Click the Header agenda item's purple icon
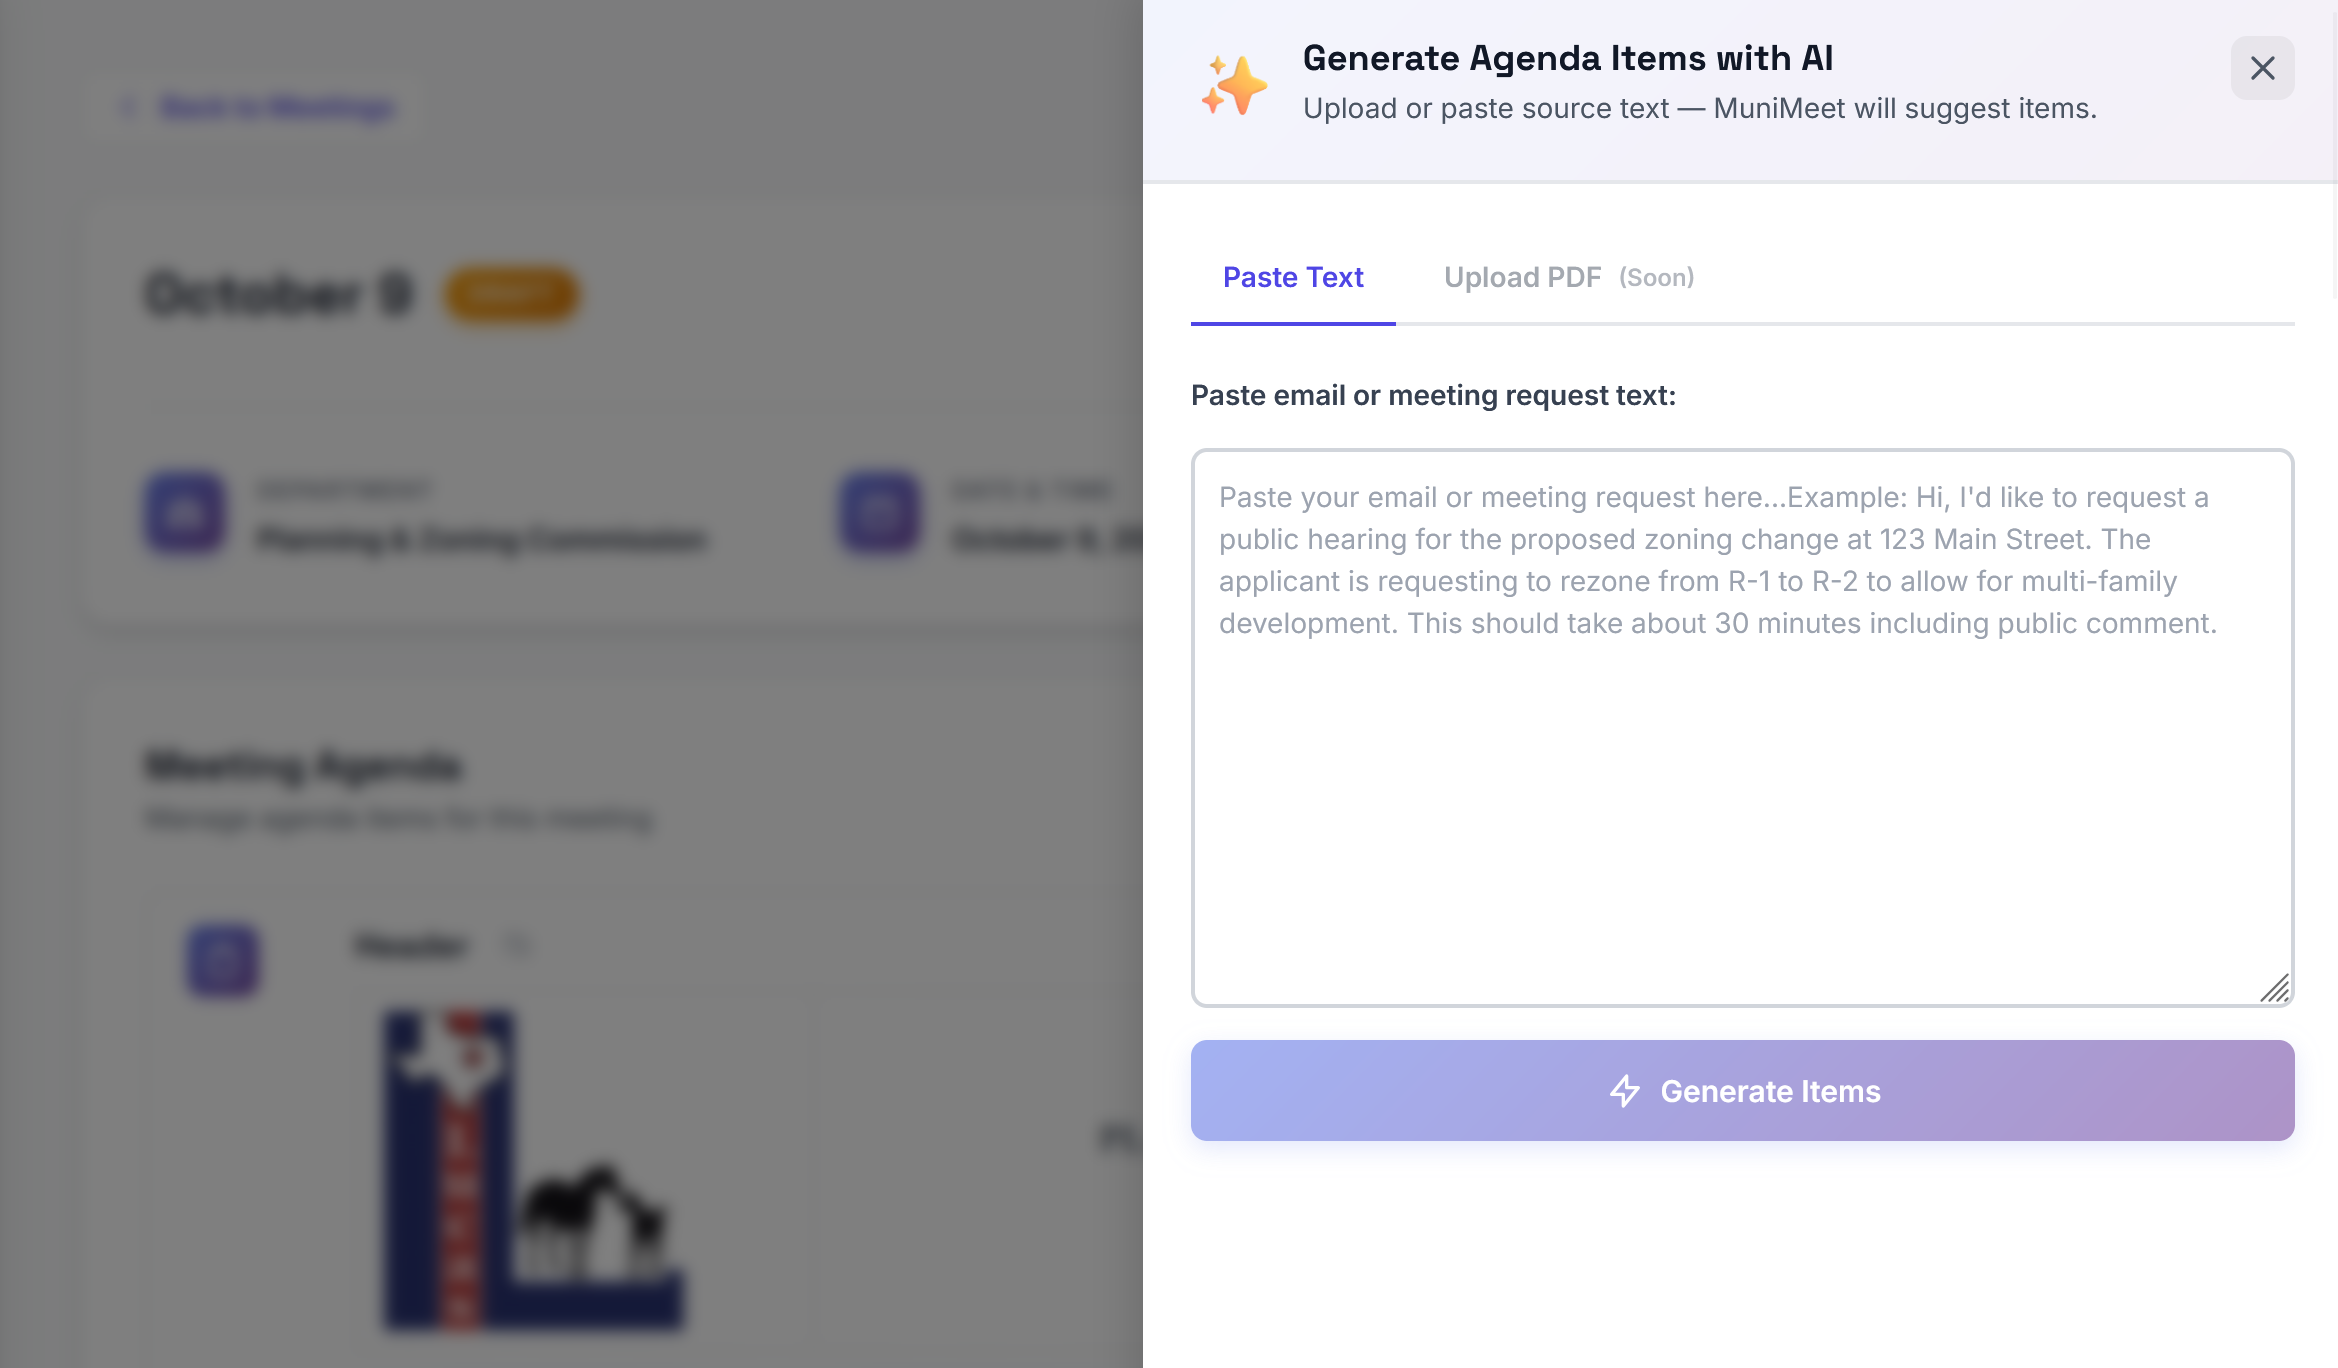 click(x=222, y=961)
